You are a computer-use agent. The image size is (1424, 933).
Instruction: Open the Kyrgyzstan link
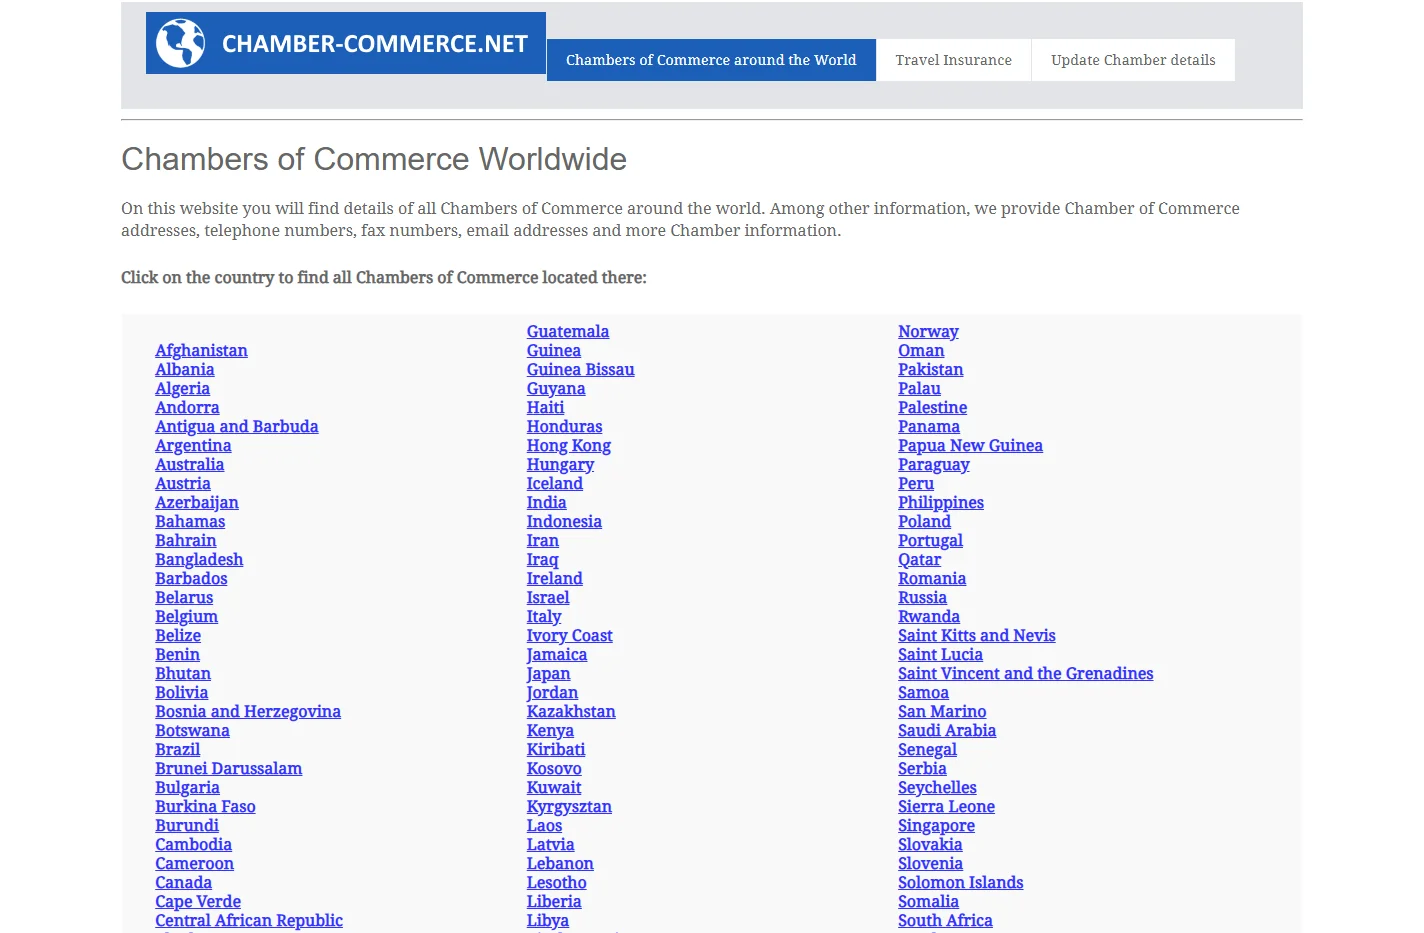(569, 806)
